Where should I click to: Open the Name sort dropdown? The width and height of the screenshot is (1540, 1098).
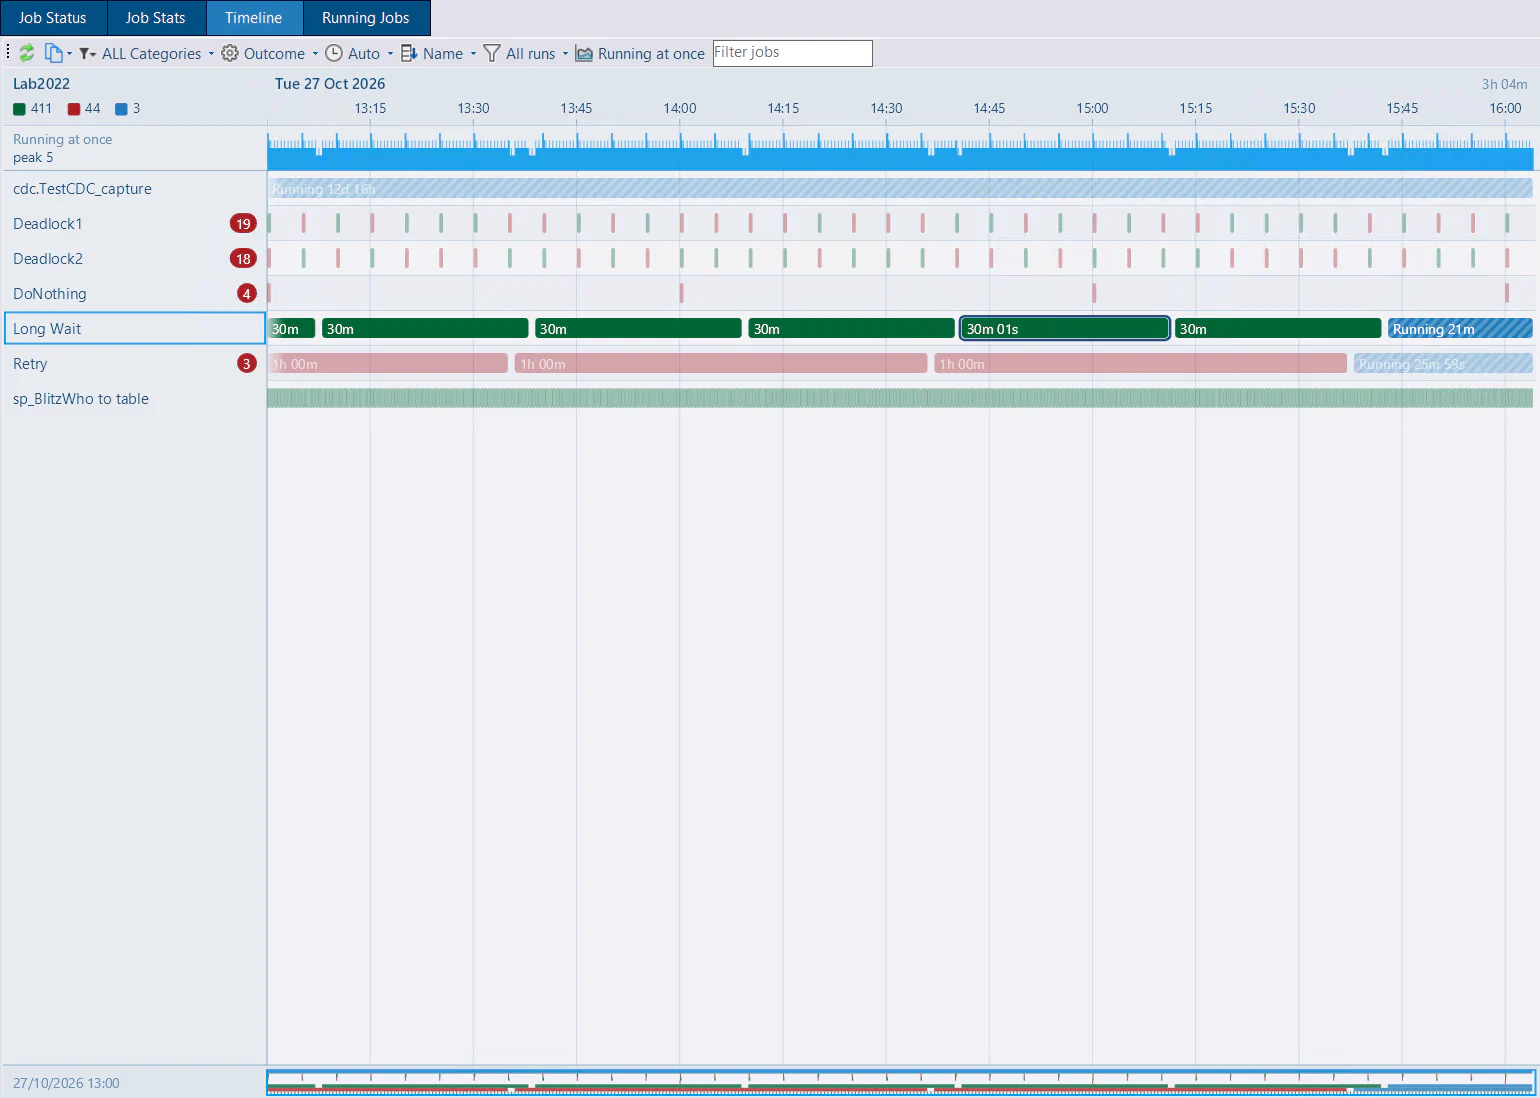click(438, 54)
